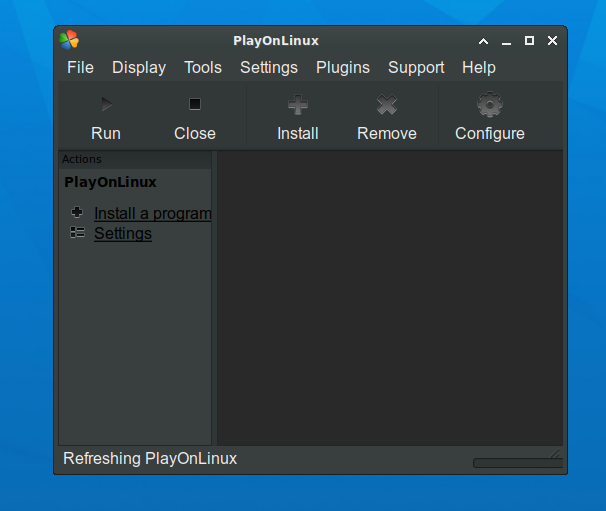The height and width of the screenshot is (511, 606).
Task: Follow the Install a program link
Action: tap(153, 213)
